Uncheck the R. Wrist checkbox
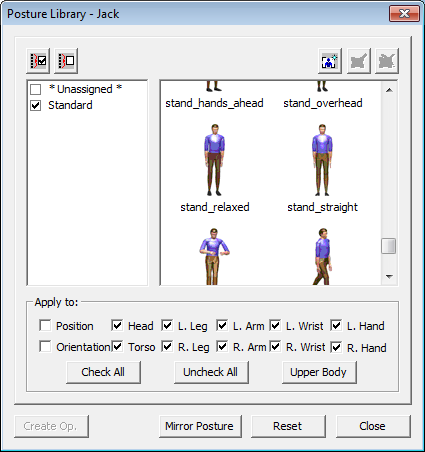425x452 pixels. (x=275, y=347)
